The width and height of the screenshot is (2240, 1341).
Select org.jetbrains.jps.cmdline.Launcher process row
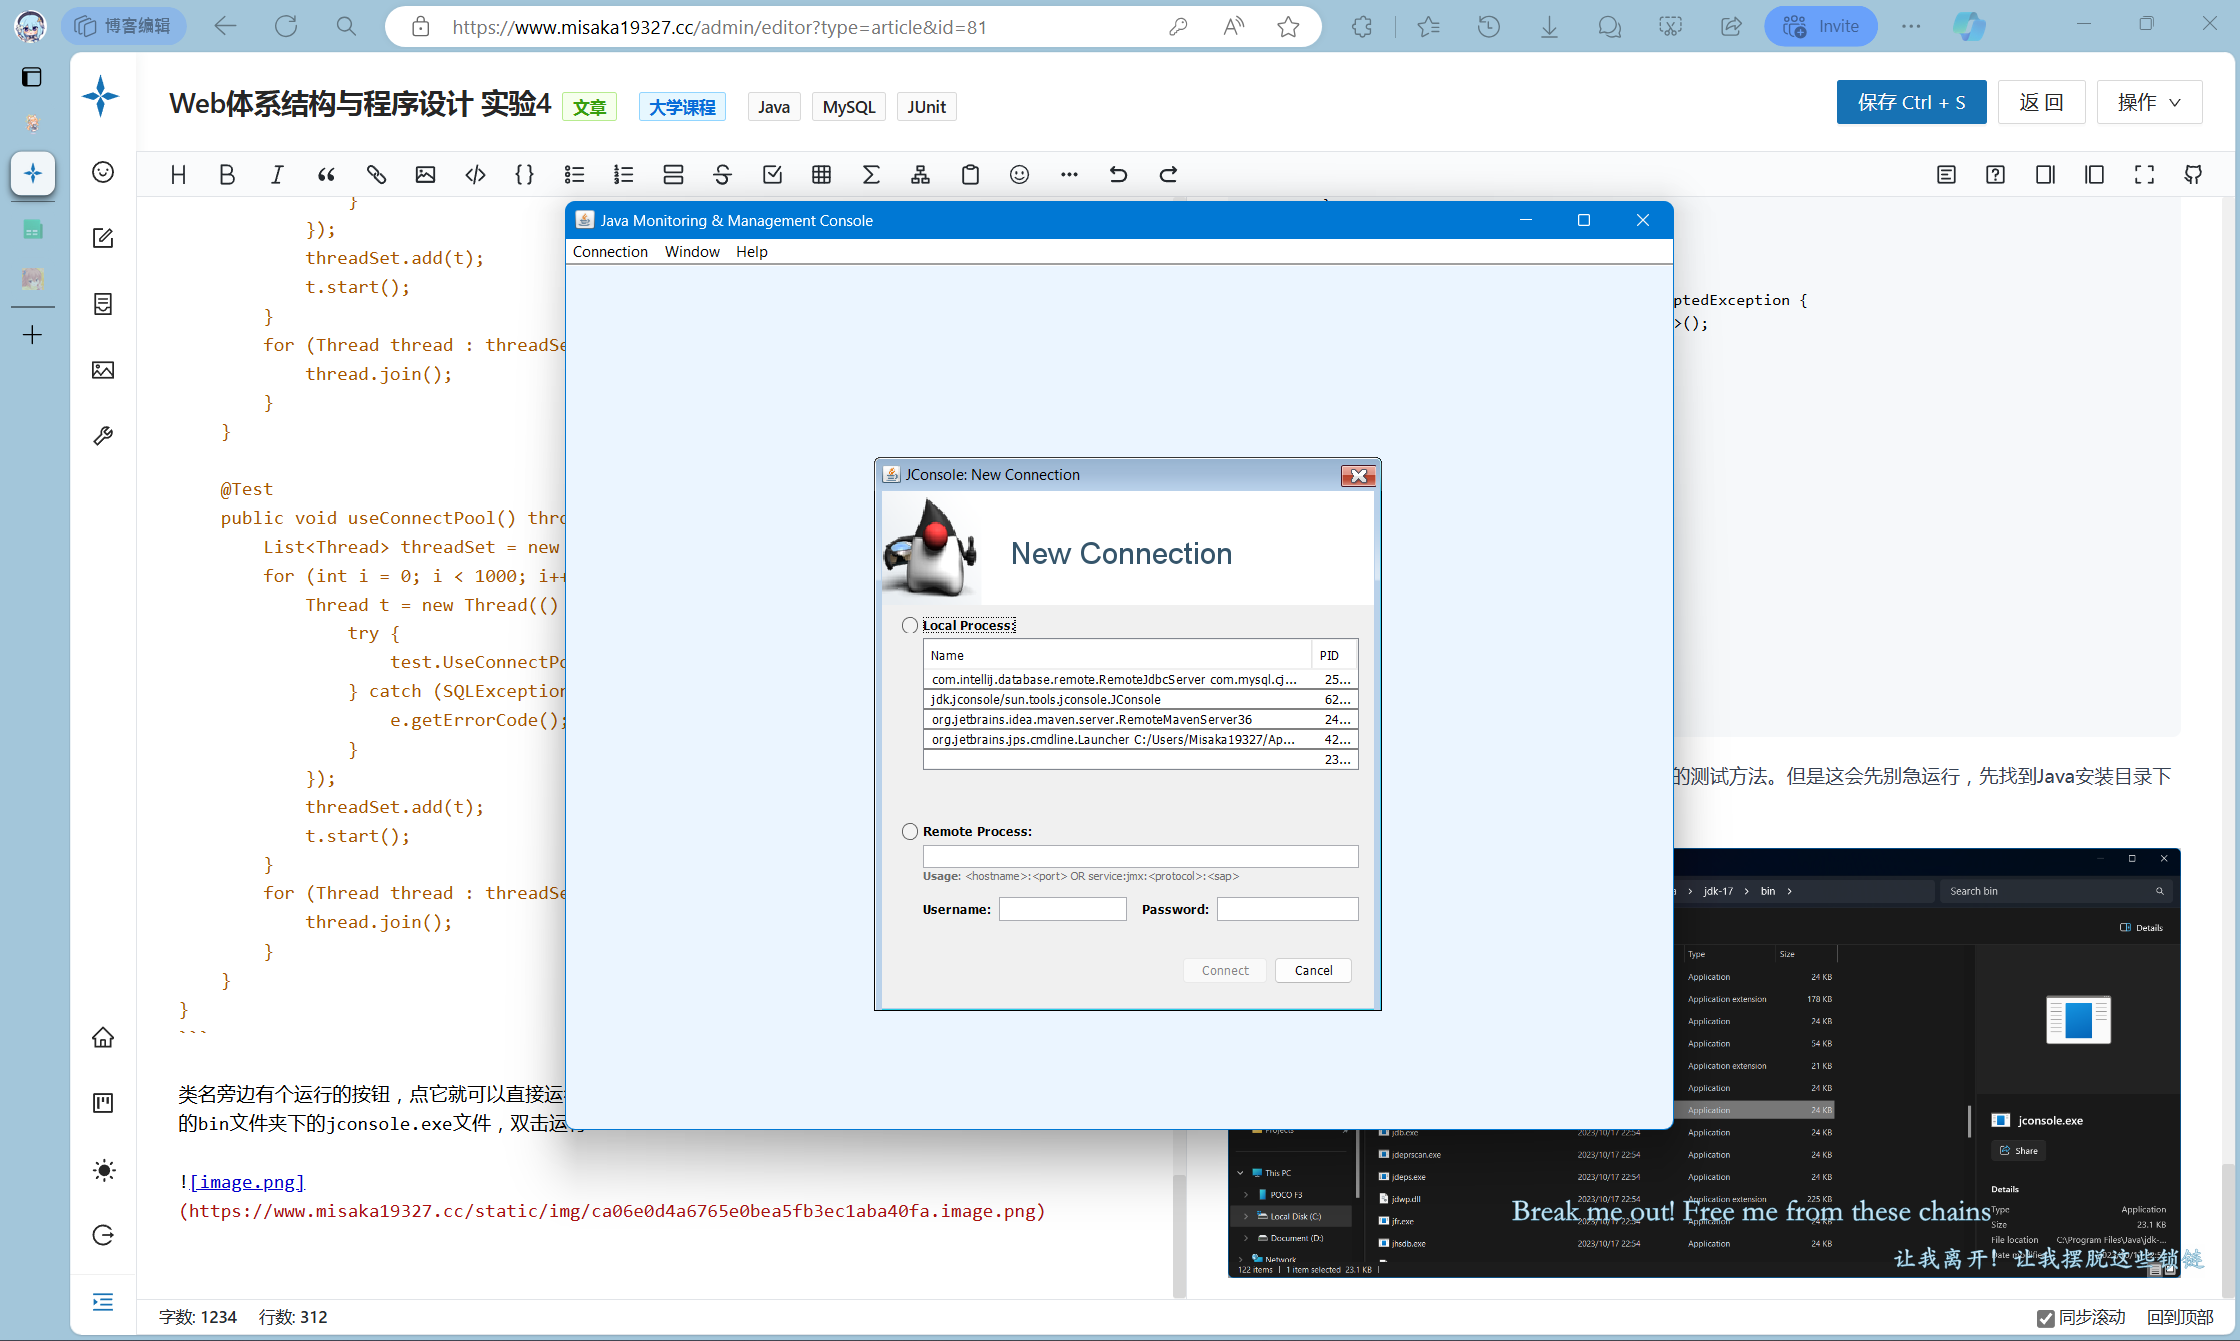point(1140,739)
